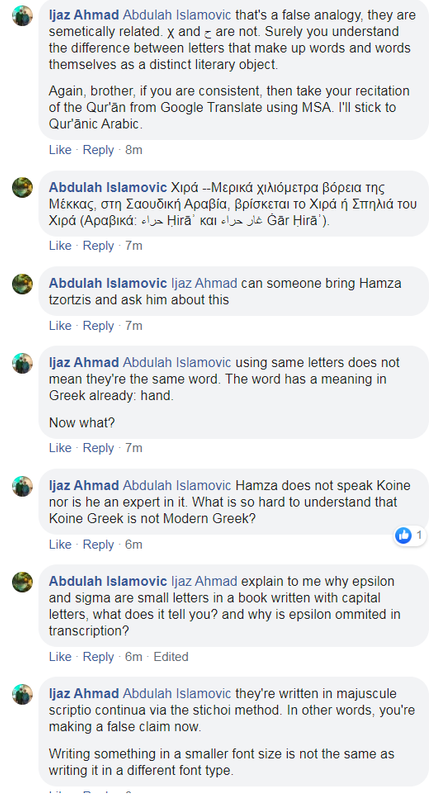
Task: Click the thumbs-up reaction badge showing 1
Action: pyautogui.click(x=410, y=535)
